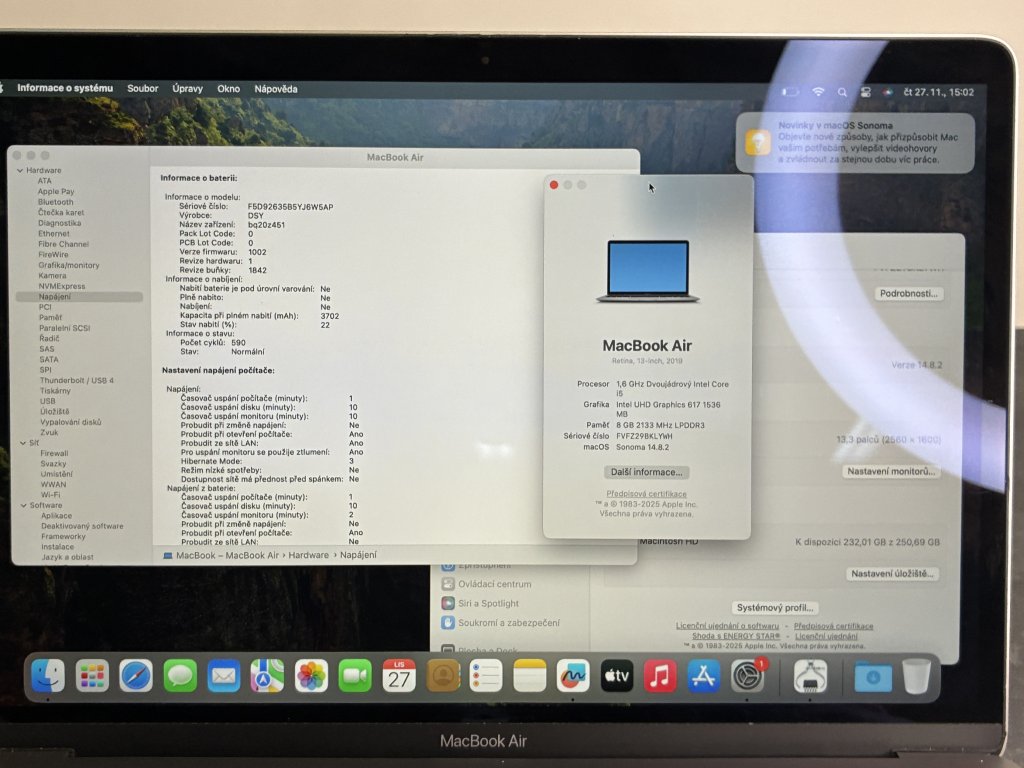Launch the Music app from dock
This screenshot has height=768, width=1024.
point(660,676)
